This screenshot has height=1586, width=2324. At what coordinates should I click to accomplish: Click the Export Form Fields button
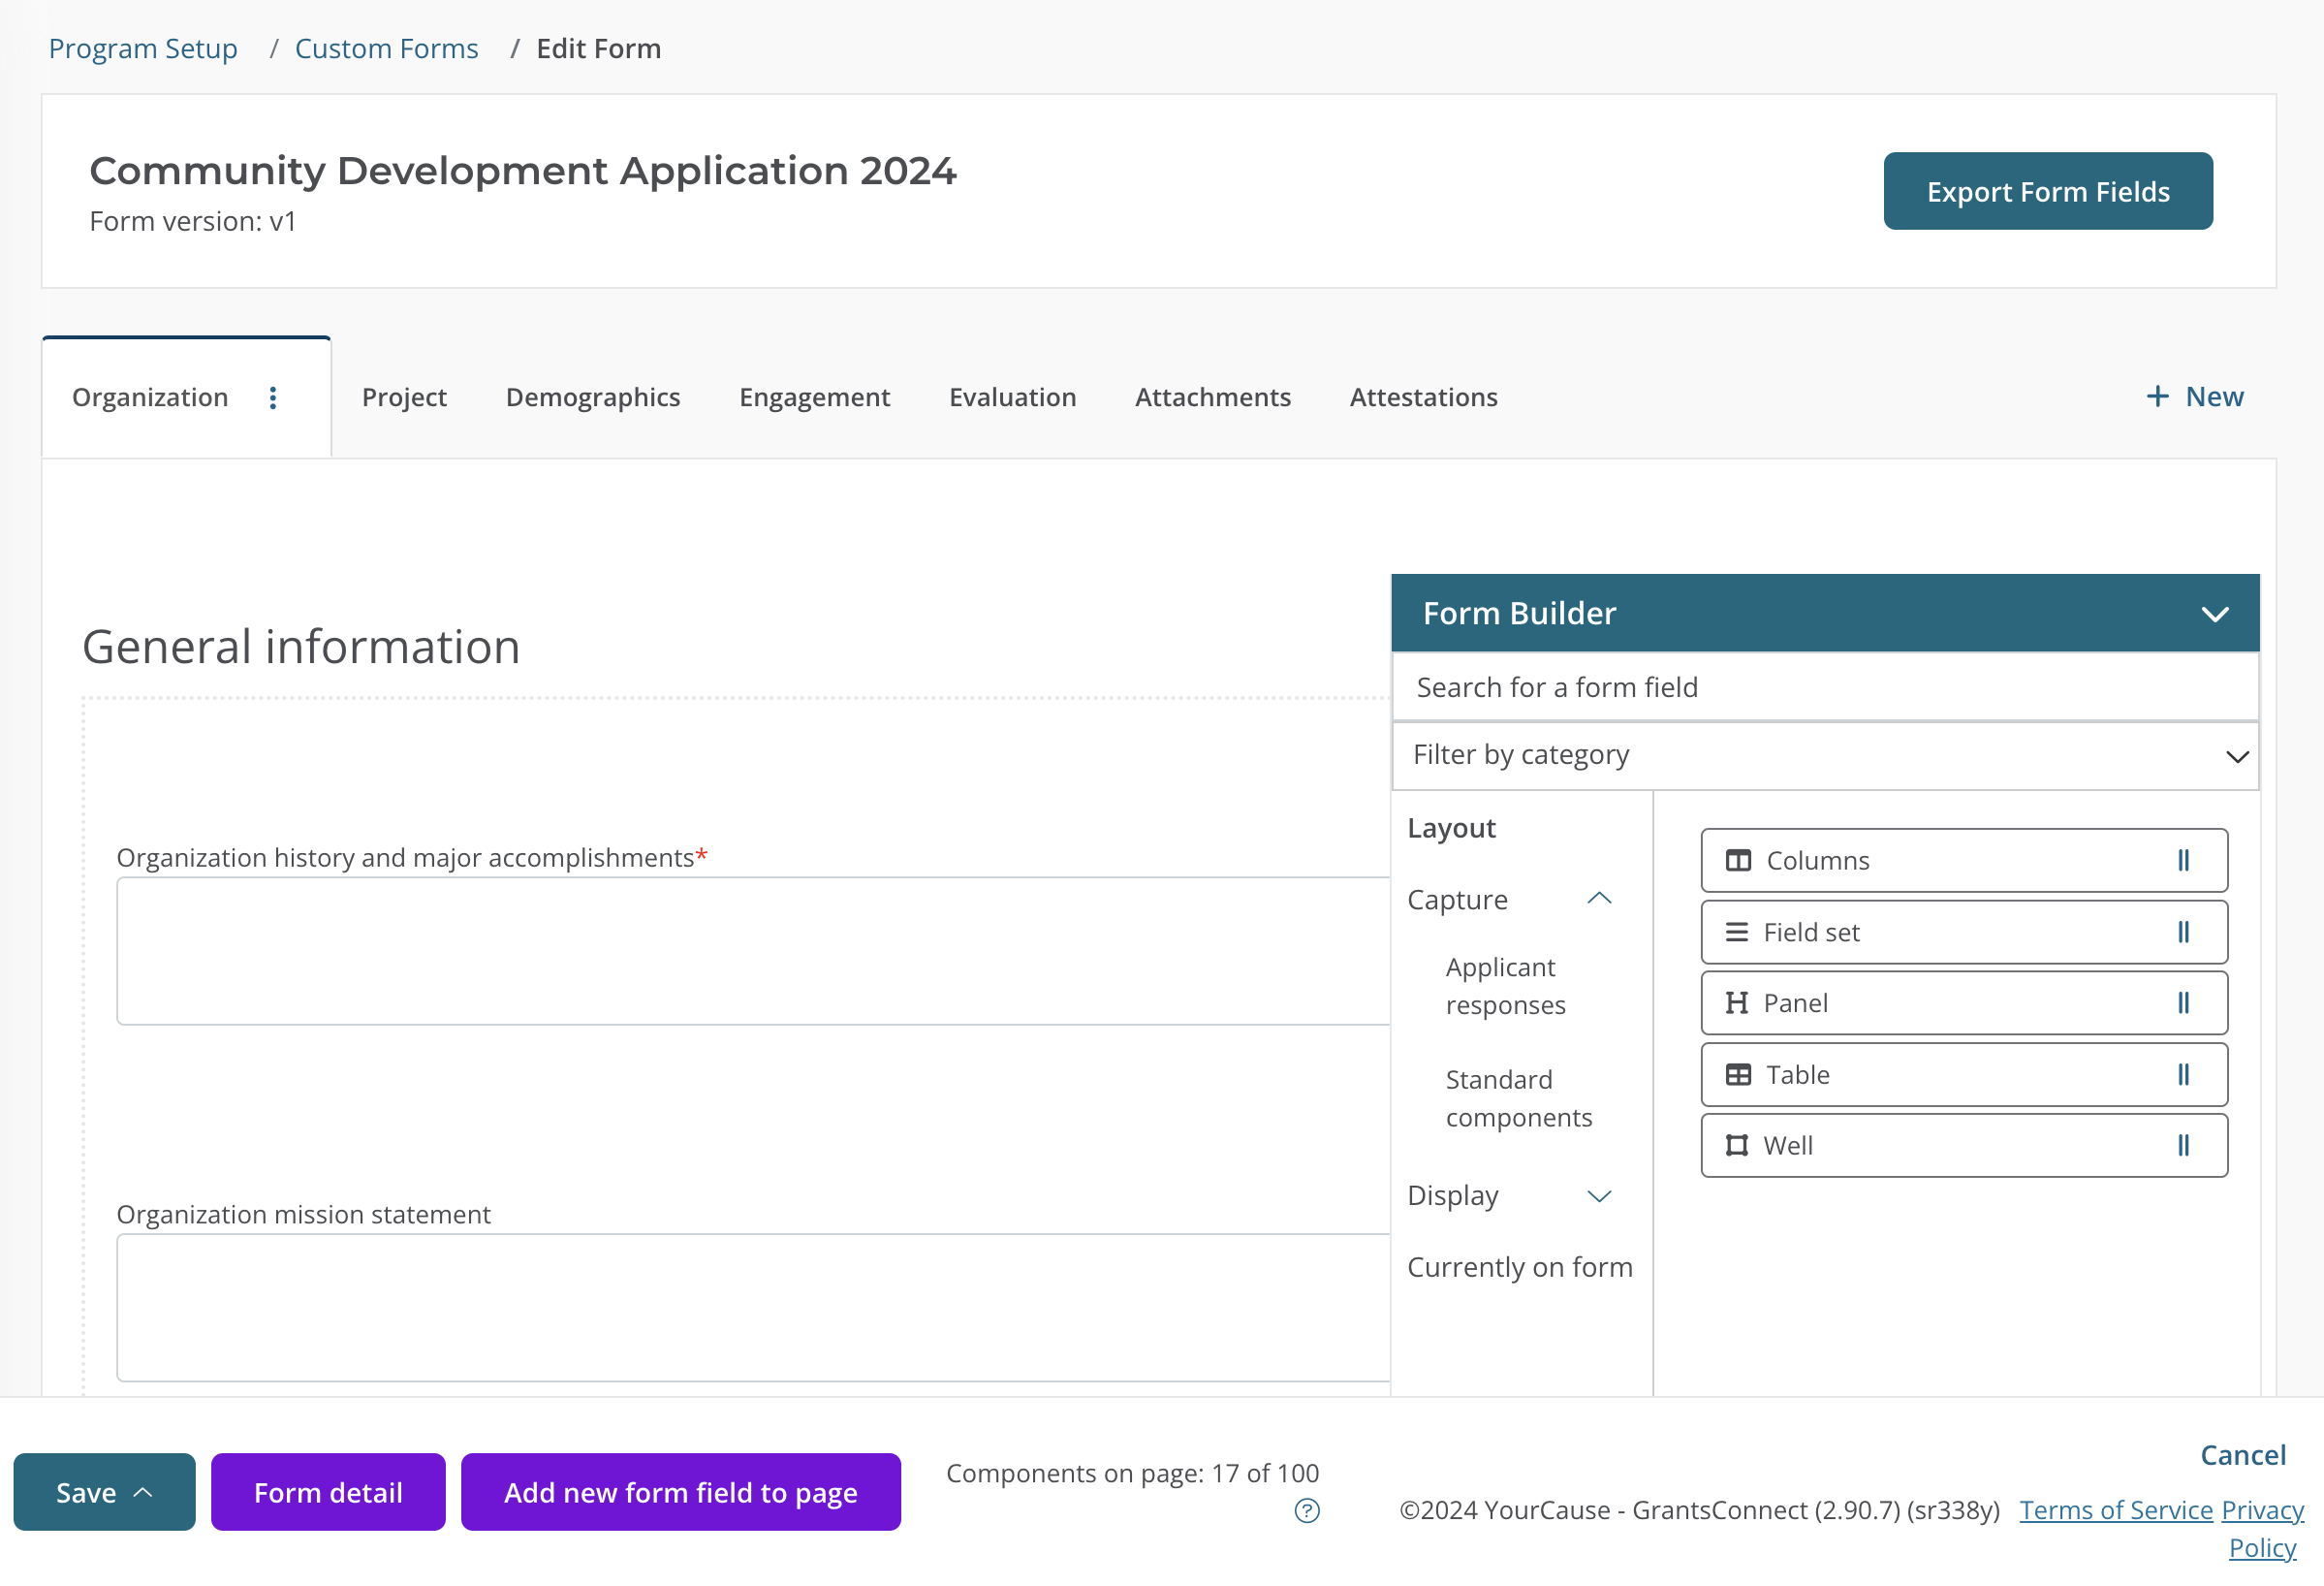coord(2047,191)
